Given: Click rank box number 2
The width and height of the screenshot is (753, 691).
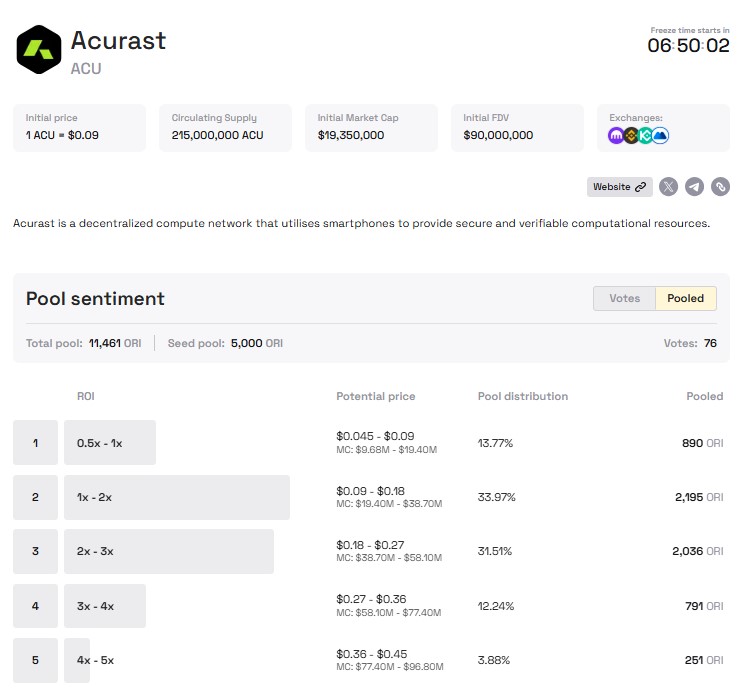Looking at the screenshot, I should point(36,497).
